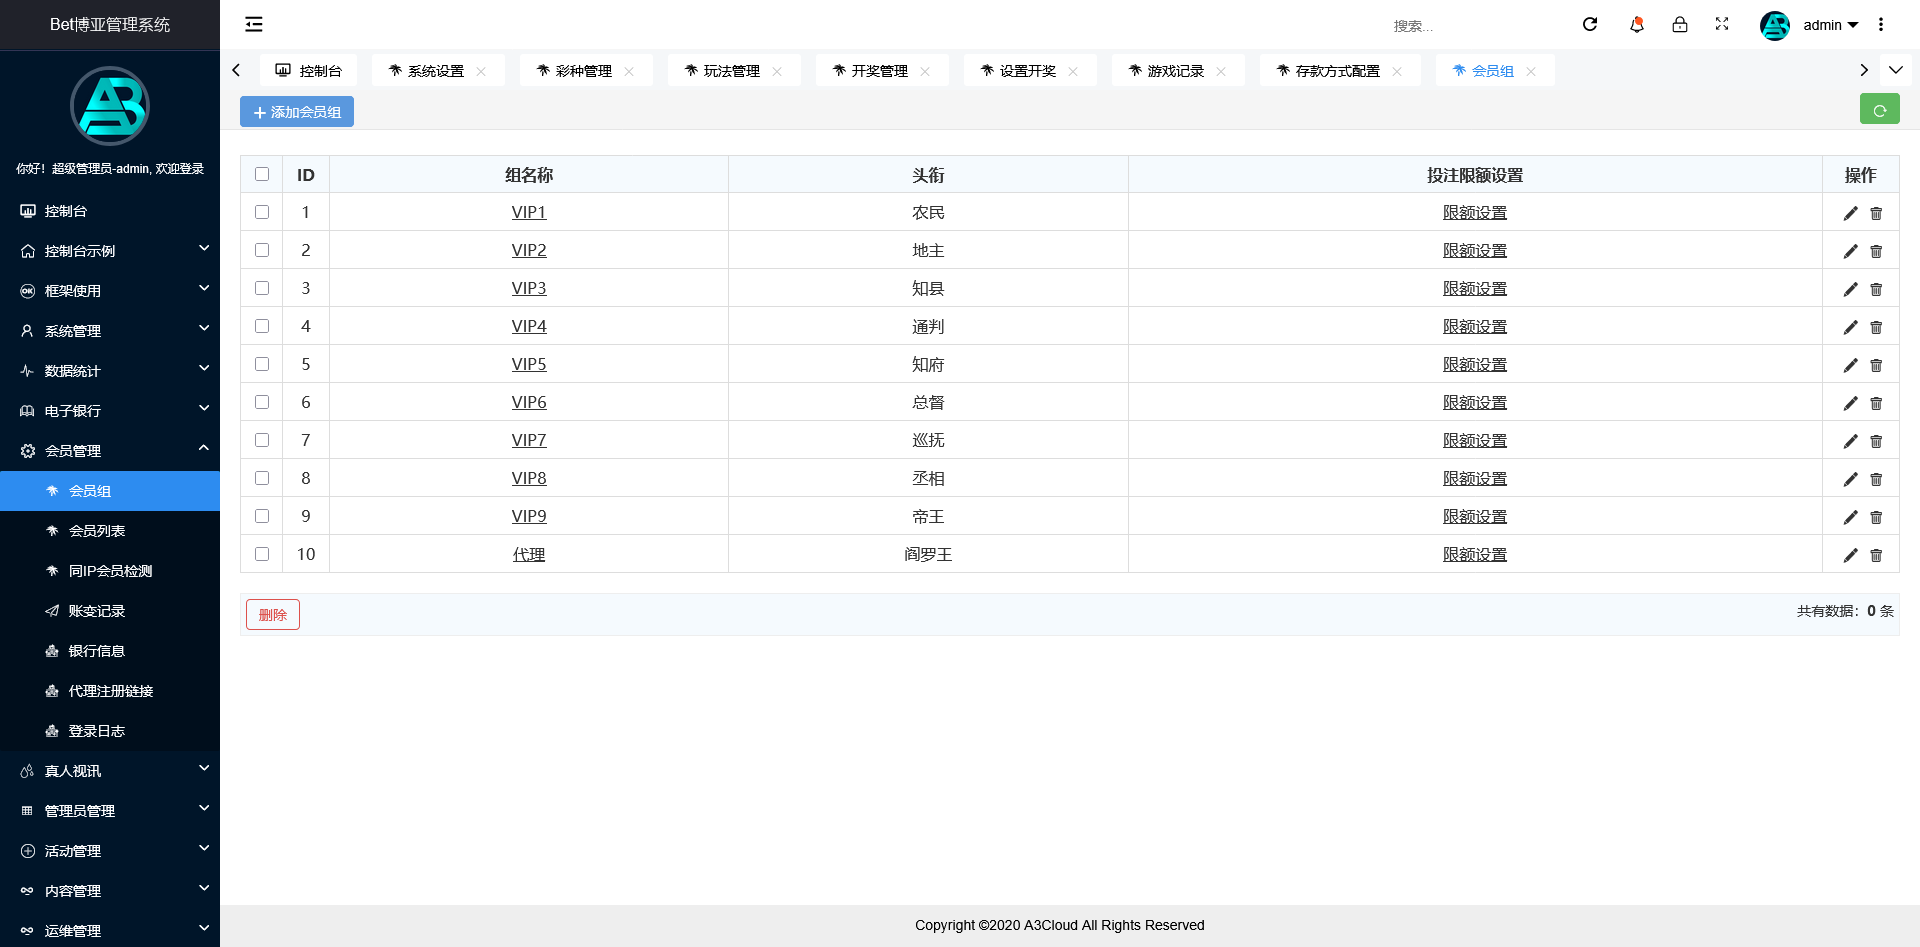Delete 代理 group with trash icon

point(1876,555)
